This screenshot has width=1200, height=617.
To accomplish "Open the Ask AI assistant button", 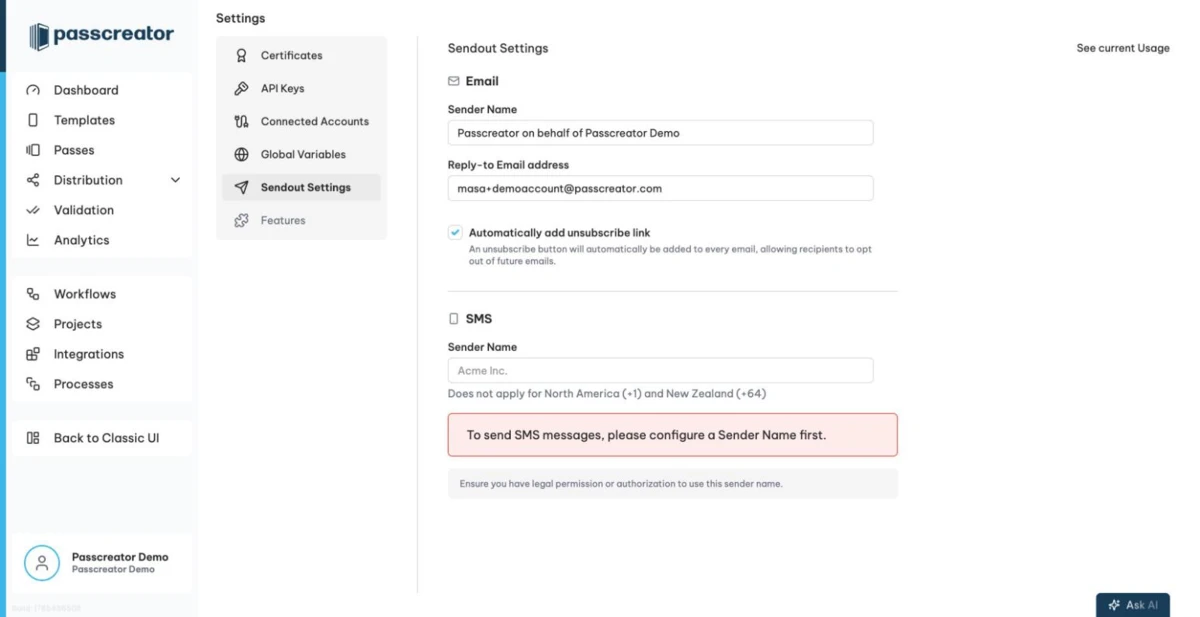I will [1133, 605].
